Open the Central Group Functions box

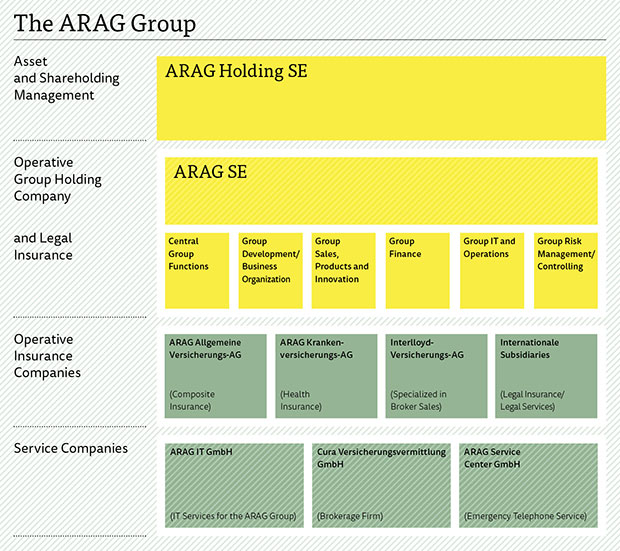click(x=197, y=270)
